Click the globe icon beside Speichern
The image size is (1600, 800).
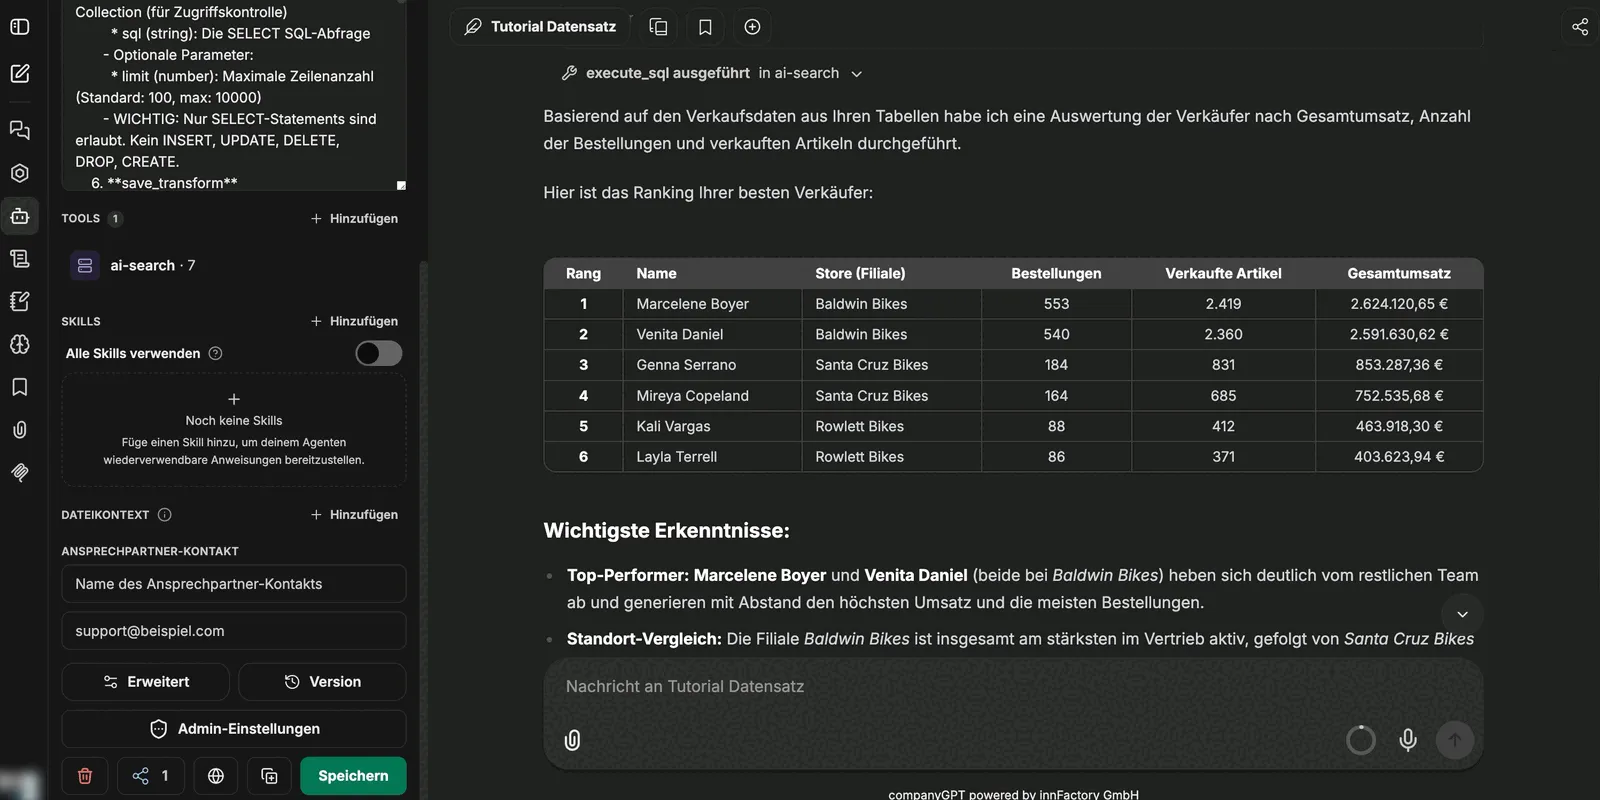[216, 776]
